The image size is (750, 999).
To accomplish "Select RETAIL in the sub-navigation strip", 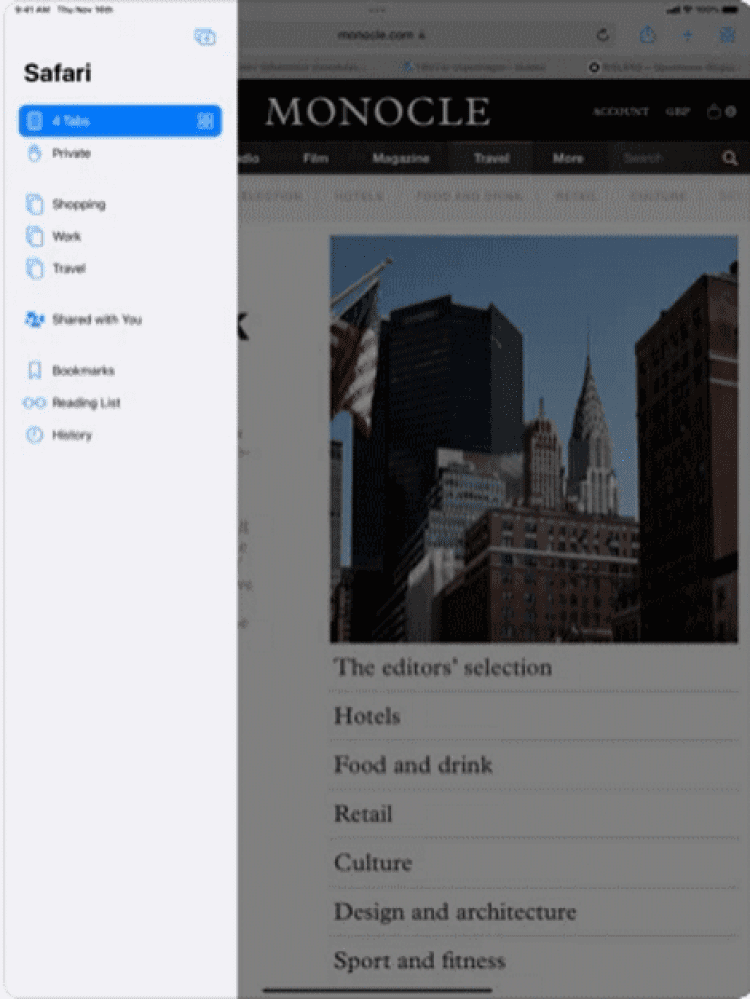I will [576, 197].
